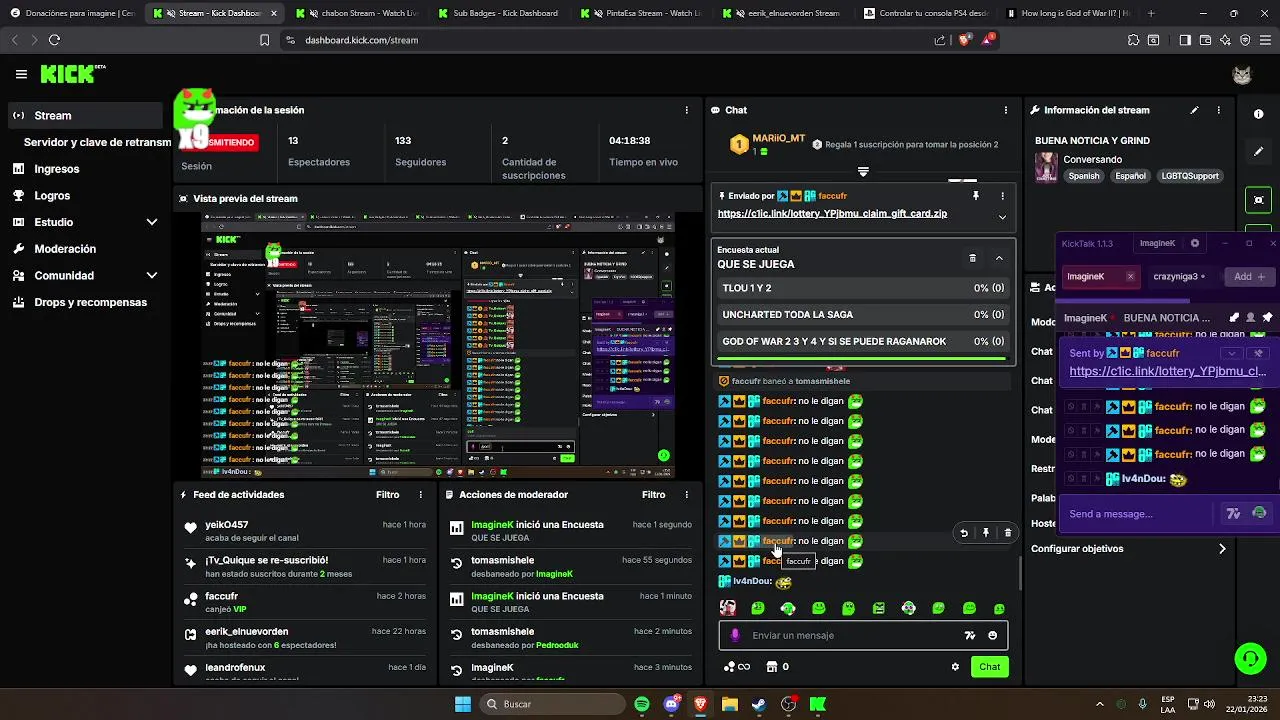Open the green support headset button
Screen dimensions: 1280x720
[x=1250, y=658]
